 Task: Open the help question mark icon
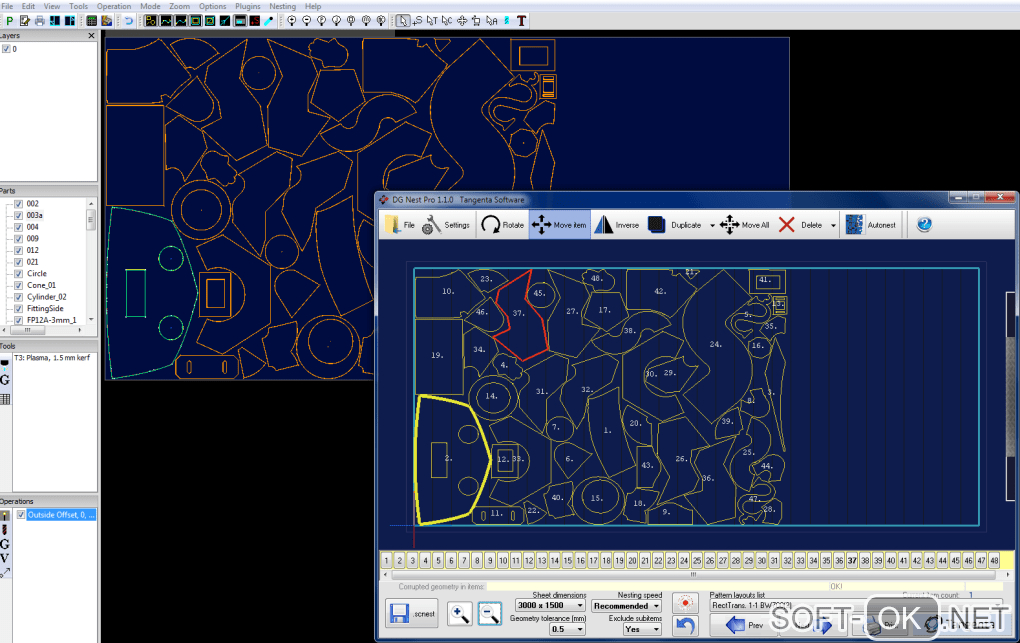coord(924,225)
